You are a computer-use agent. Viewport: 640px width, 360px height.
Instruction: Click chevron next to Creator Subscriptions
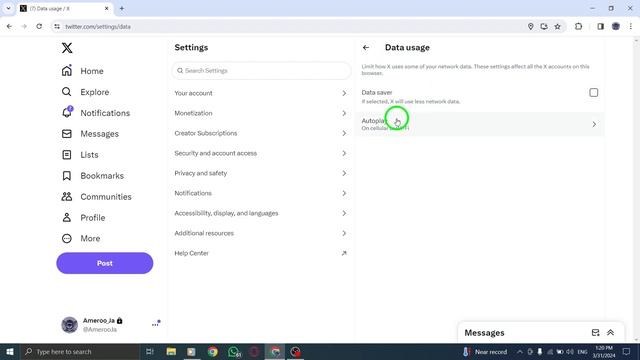[344, 133]
